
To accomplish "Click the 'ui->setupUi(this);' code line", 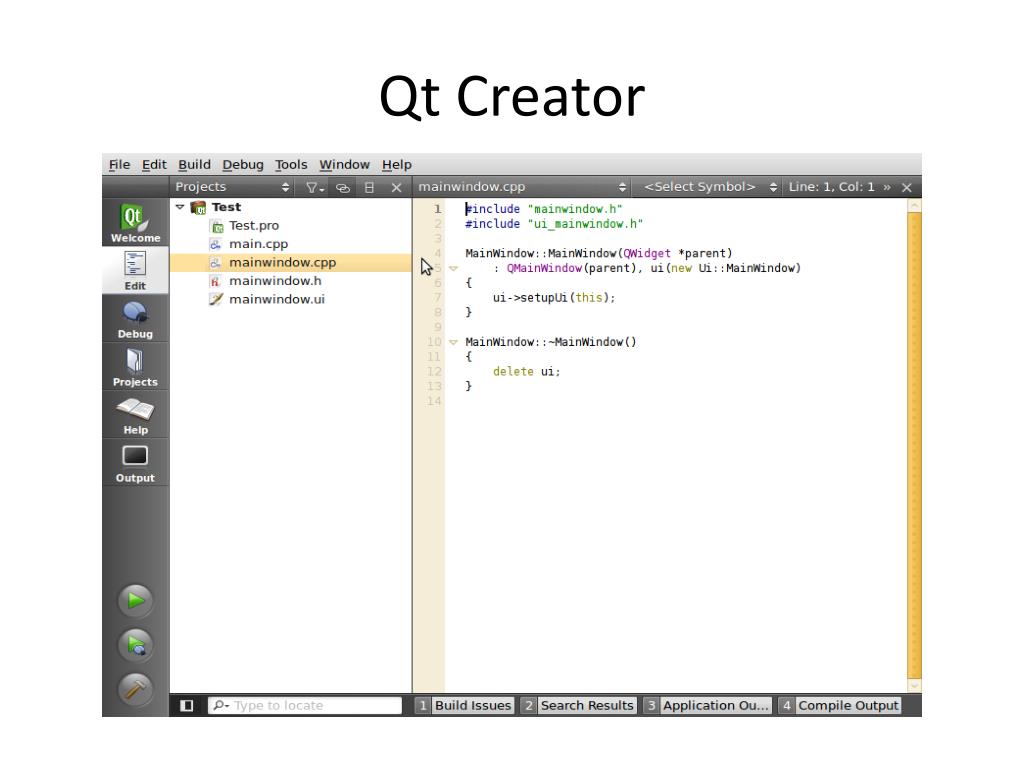I will pyautogui.click(x=554, y=298).
